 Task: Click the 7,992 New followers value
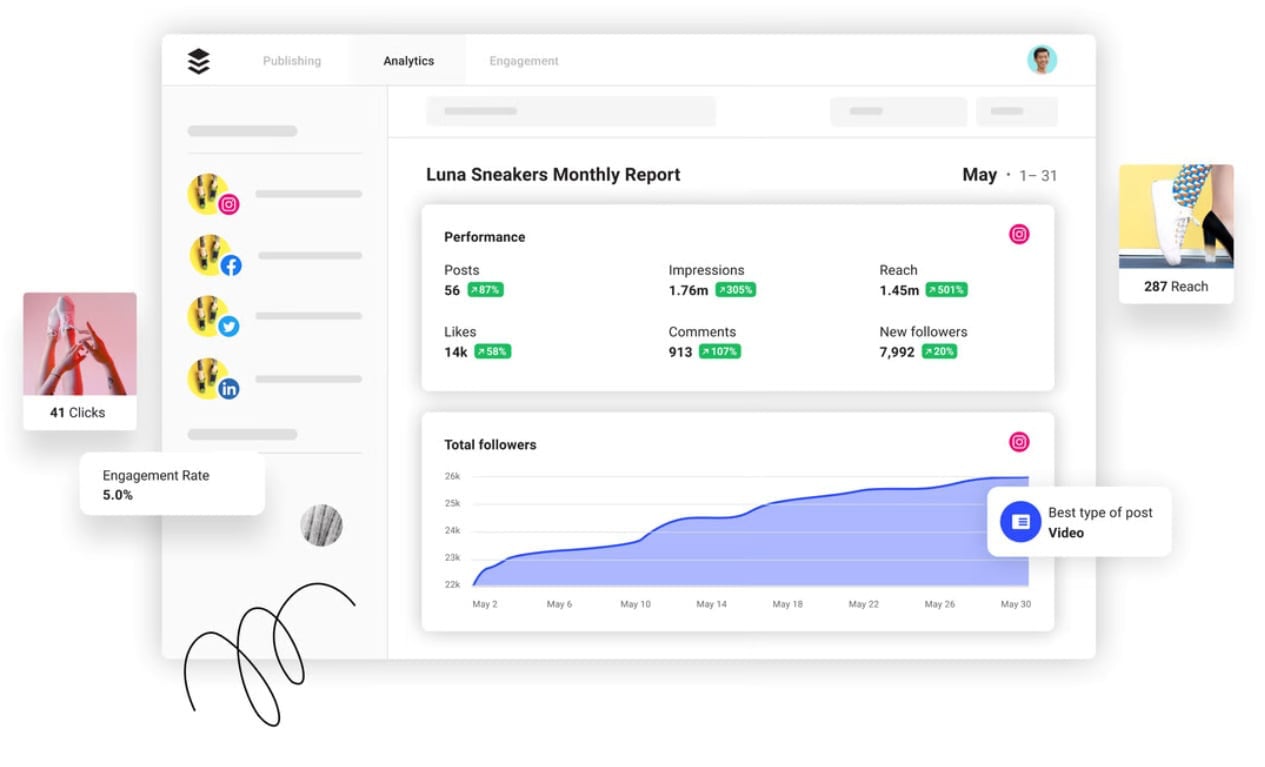point(897,352)
